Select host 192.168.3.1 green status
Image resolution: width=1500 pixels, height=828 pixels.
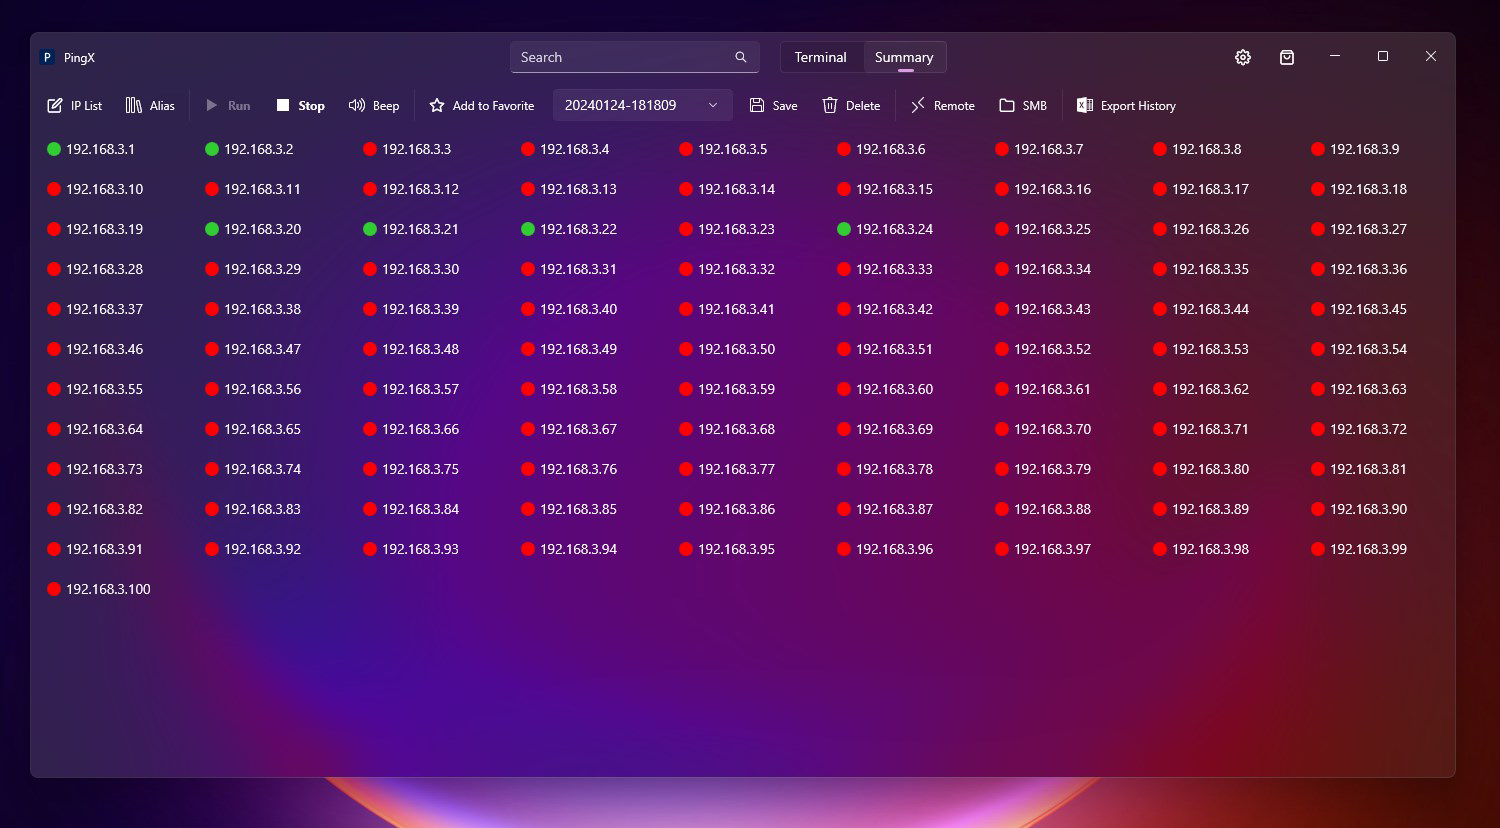click(91, 149)
